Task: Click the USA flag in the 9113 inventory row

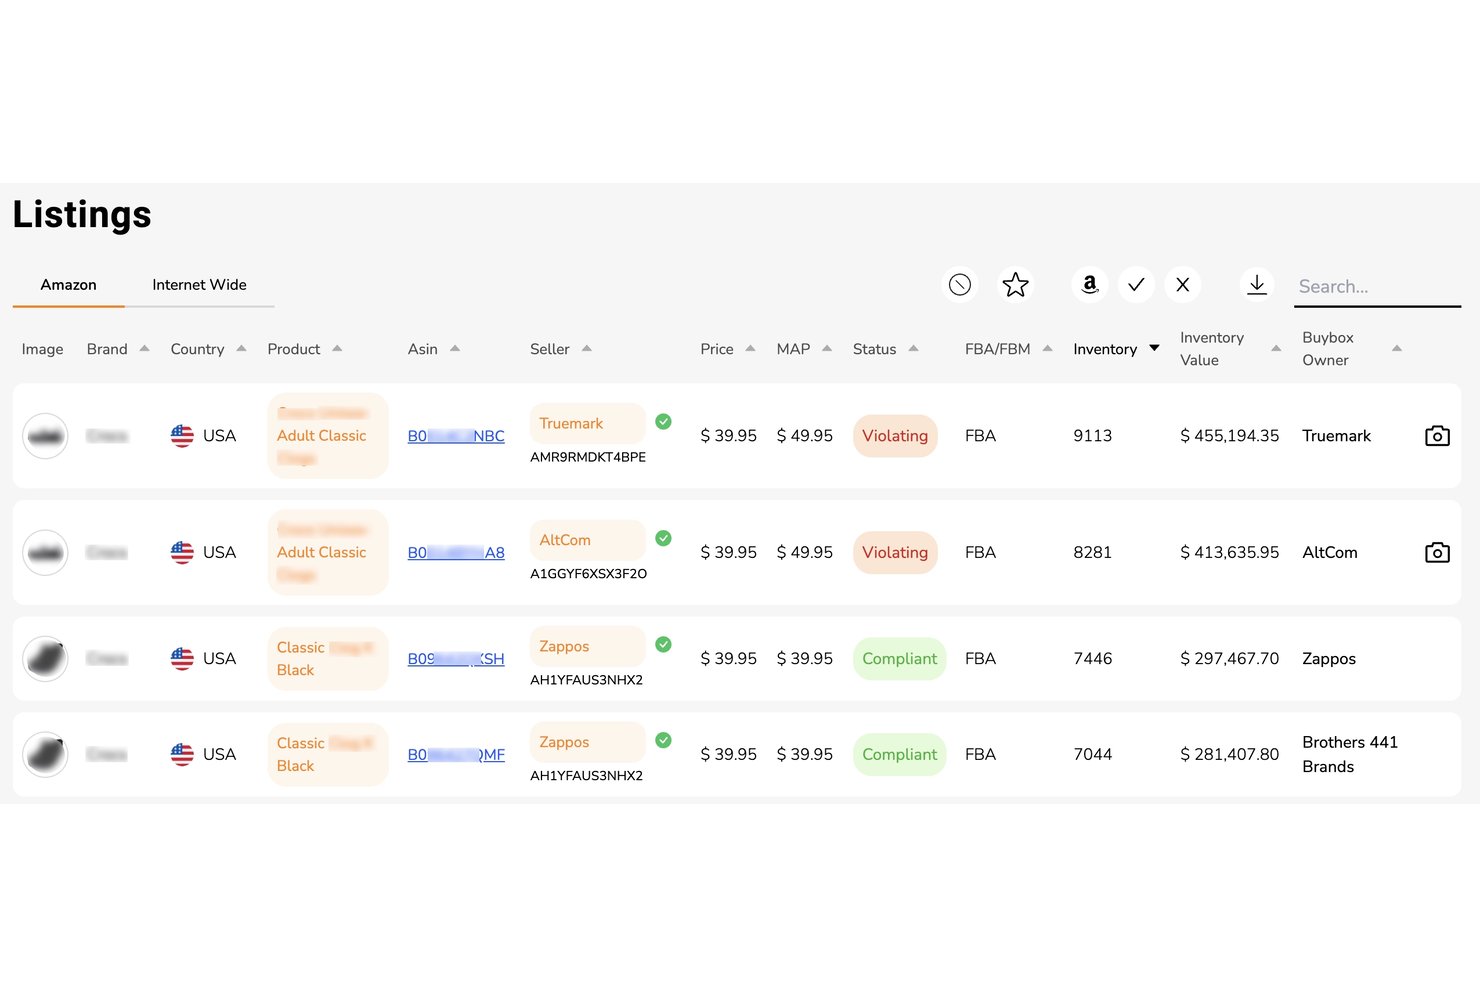Action: click(182, 436)
